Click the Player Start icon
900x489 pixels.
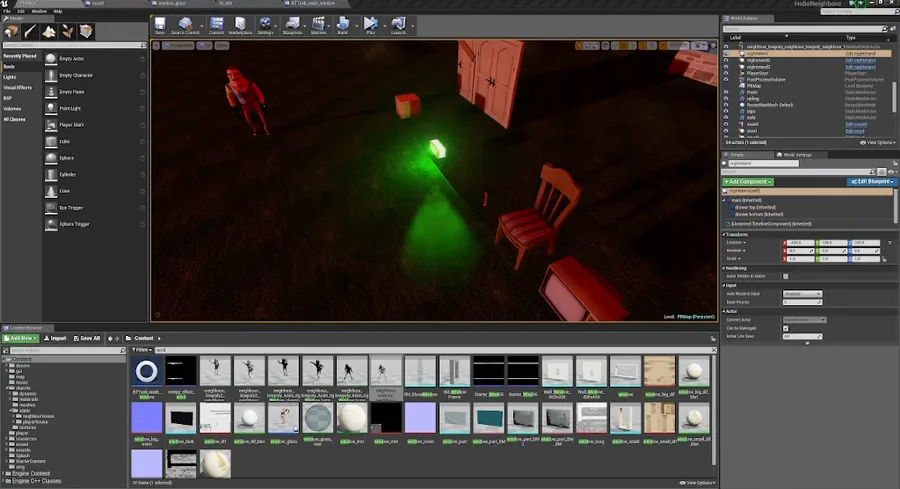pos(51,125)
